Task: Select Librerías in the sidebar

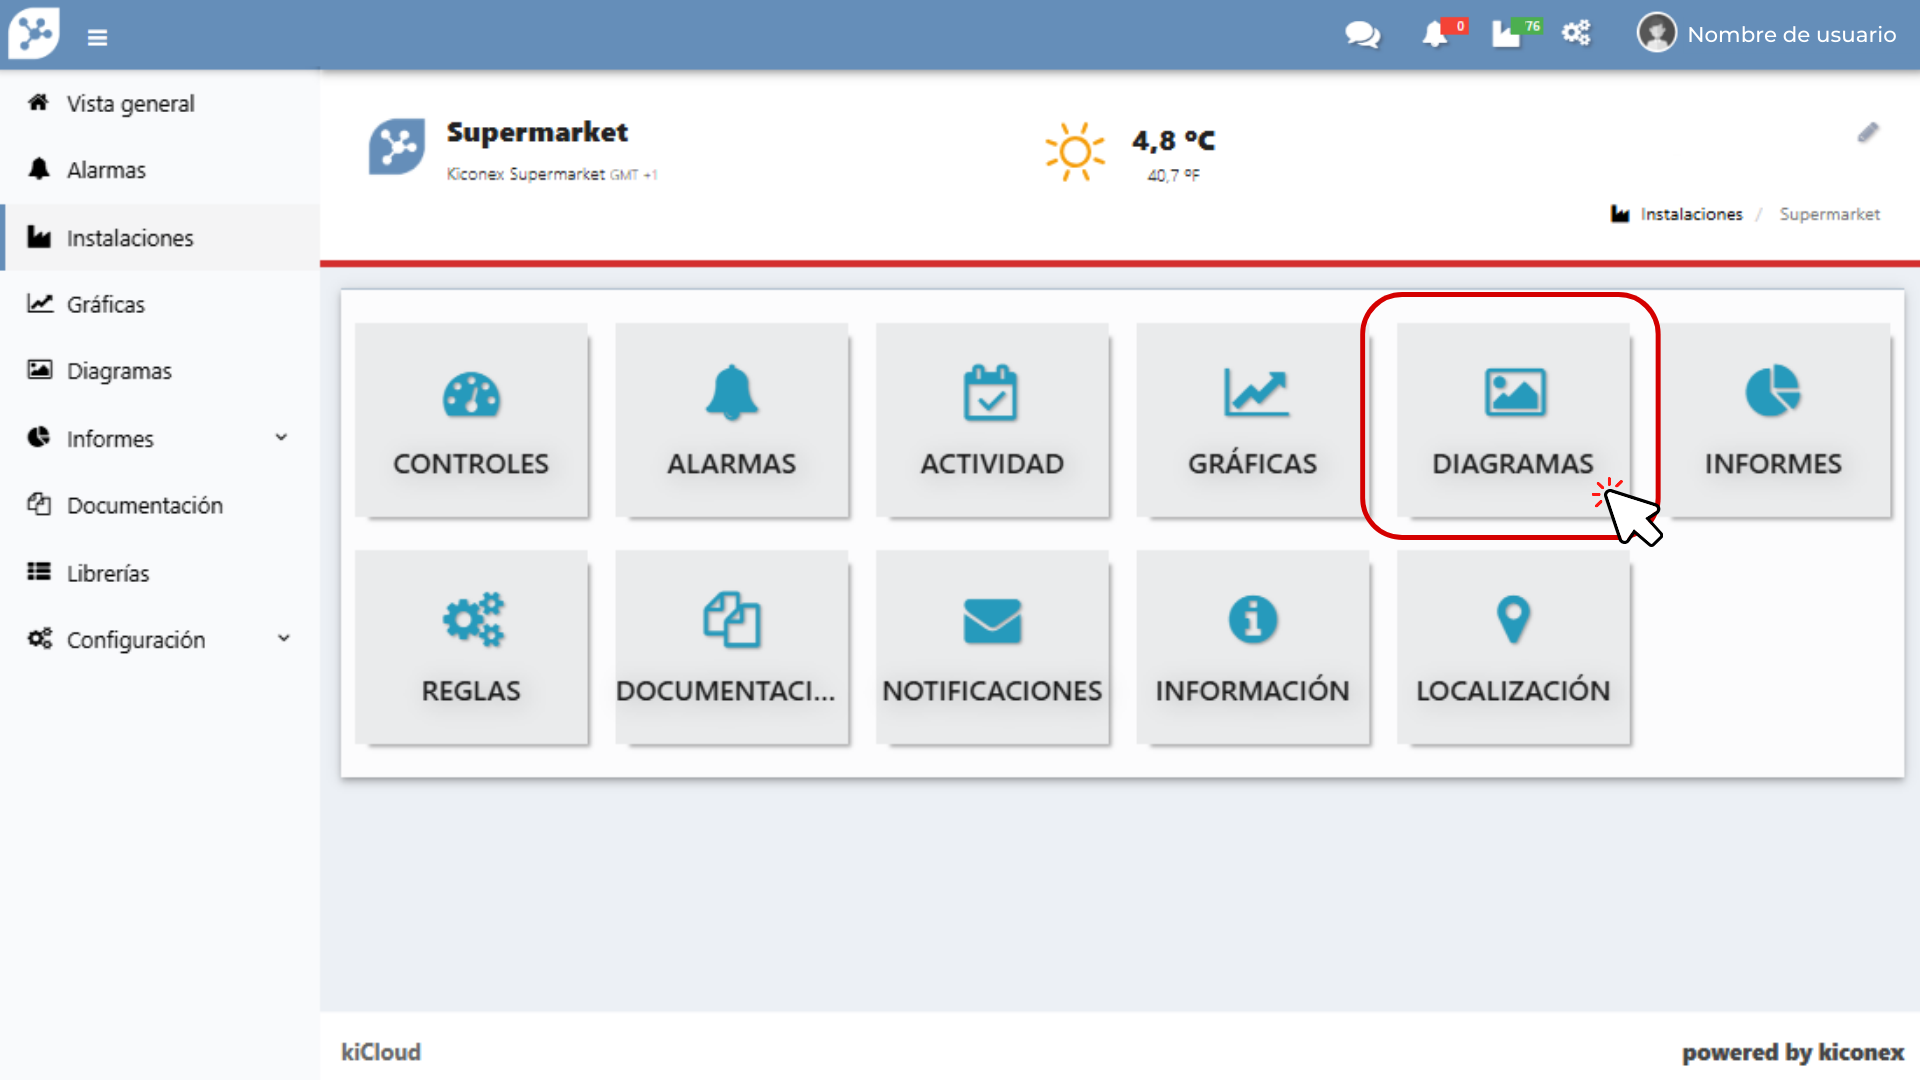Action: [x=108, y=573]
